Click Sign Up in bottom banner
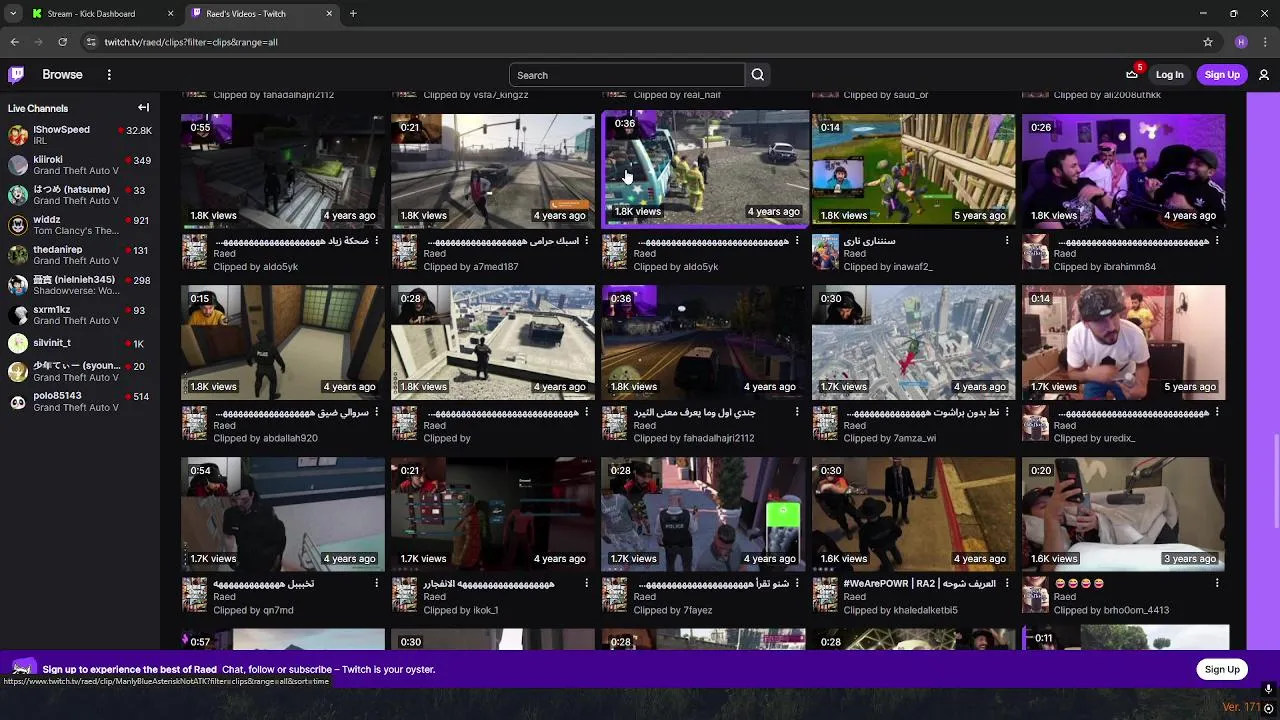 pos(1222,670)
